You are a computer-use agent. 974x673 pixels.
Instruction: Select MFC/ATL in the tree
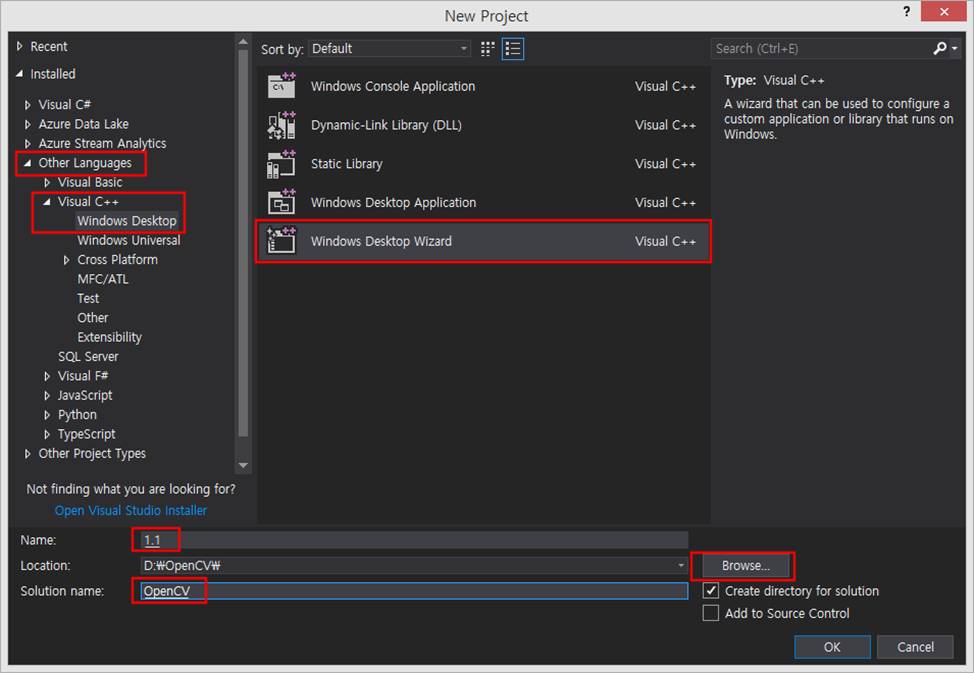[103, 279]
